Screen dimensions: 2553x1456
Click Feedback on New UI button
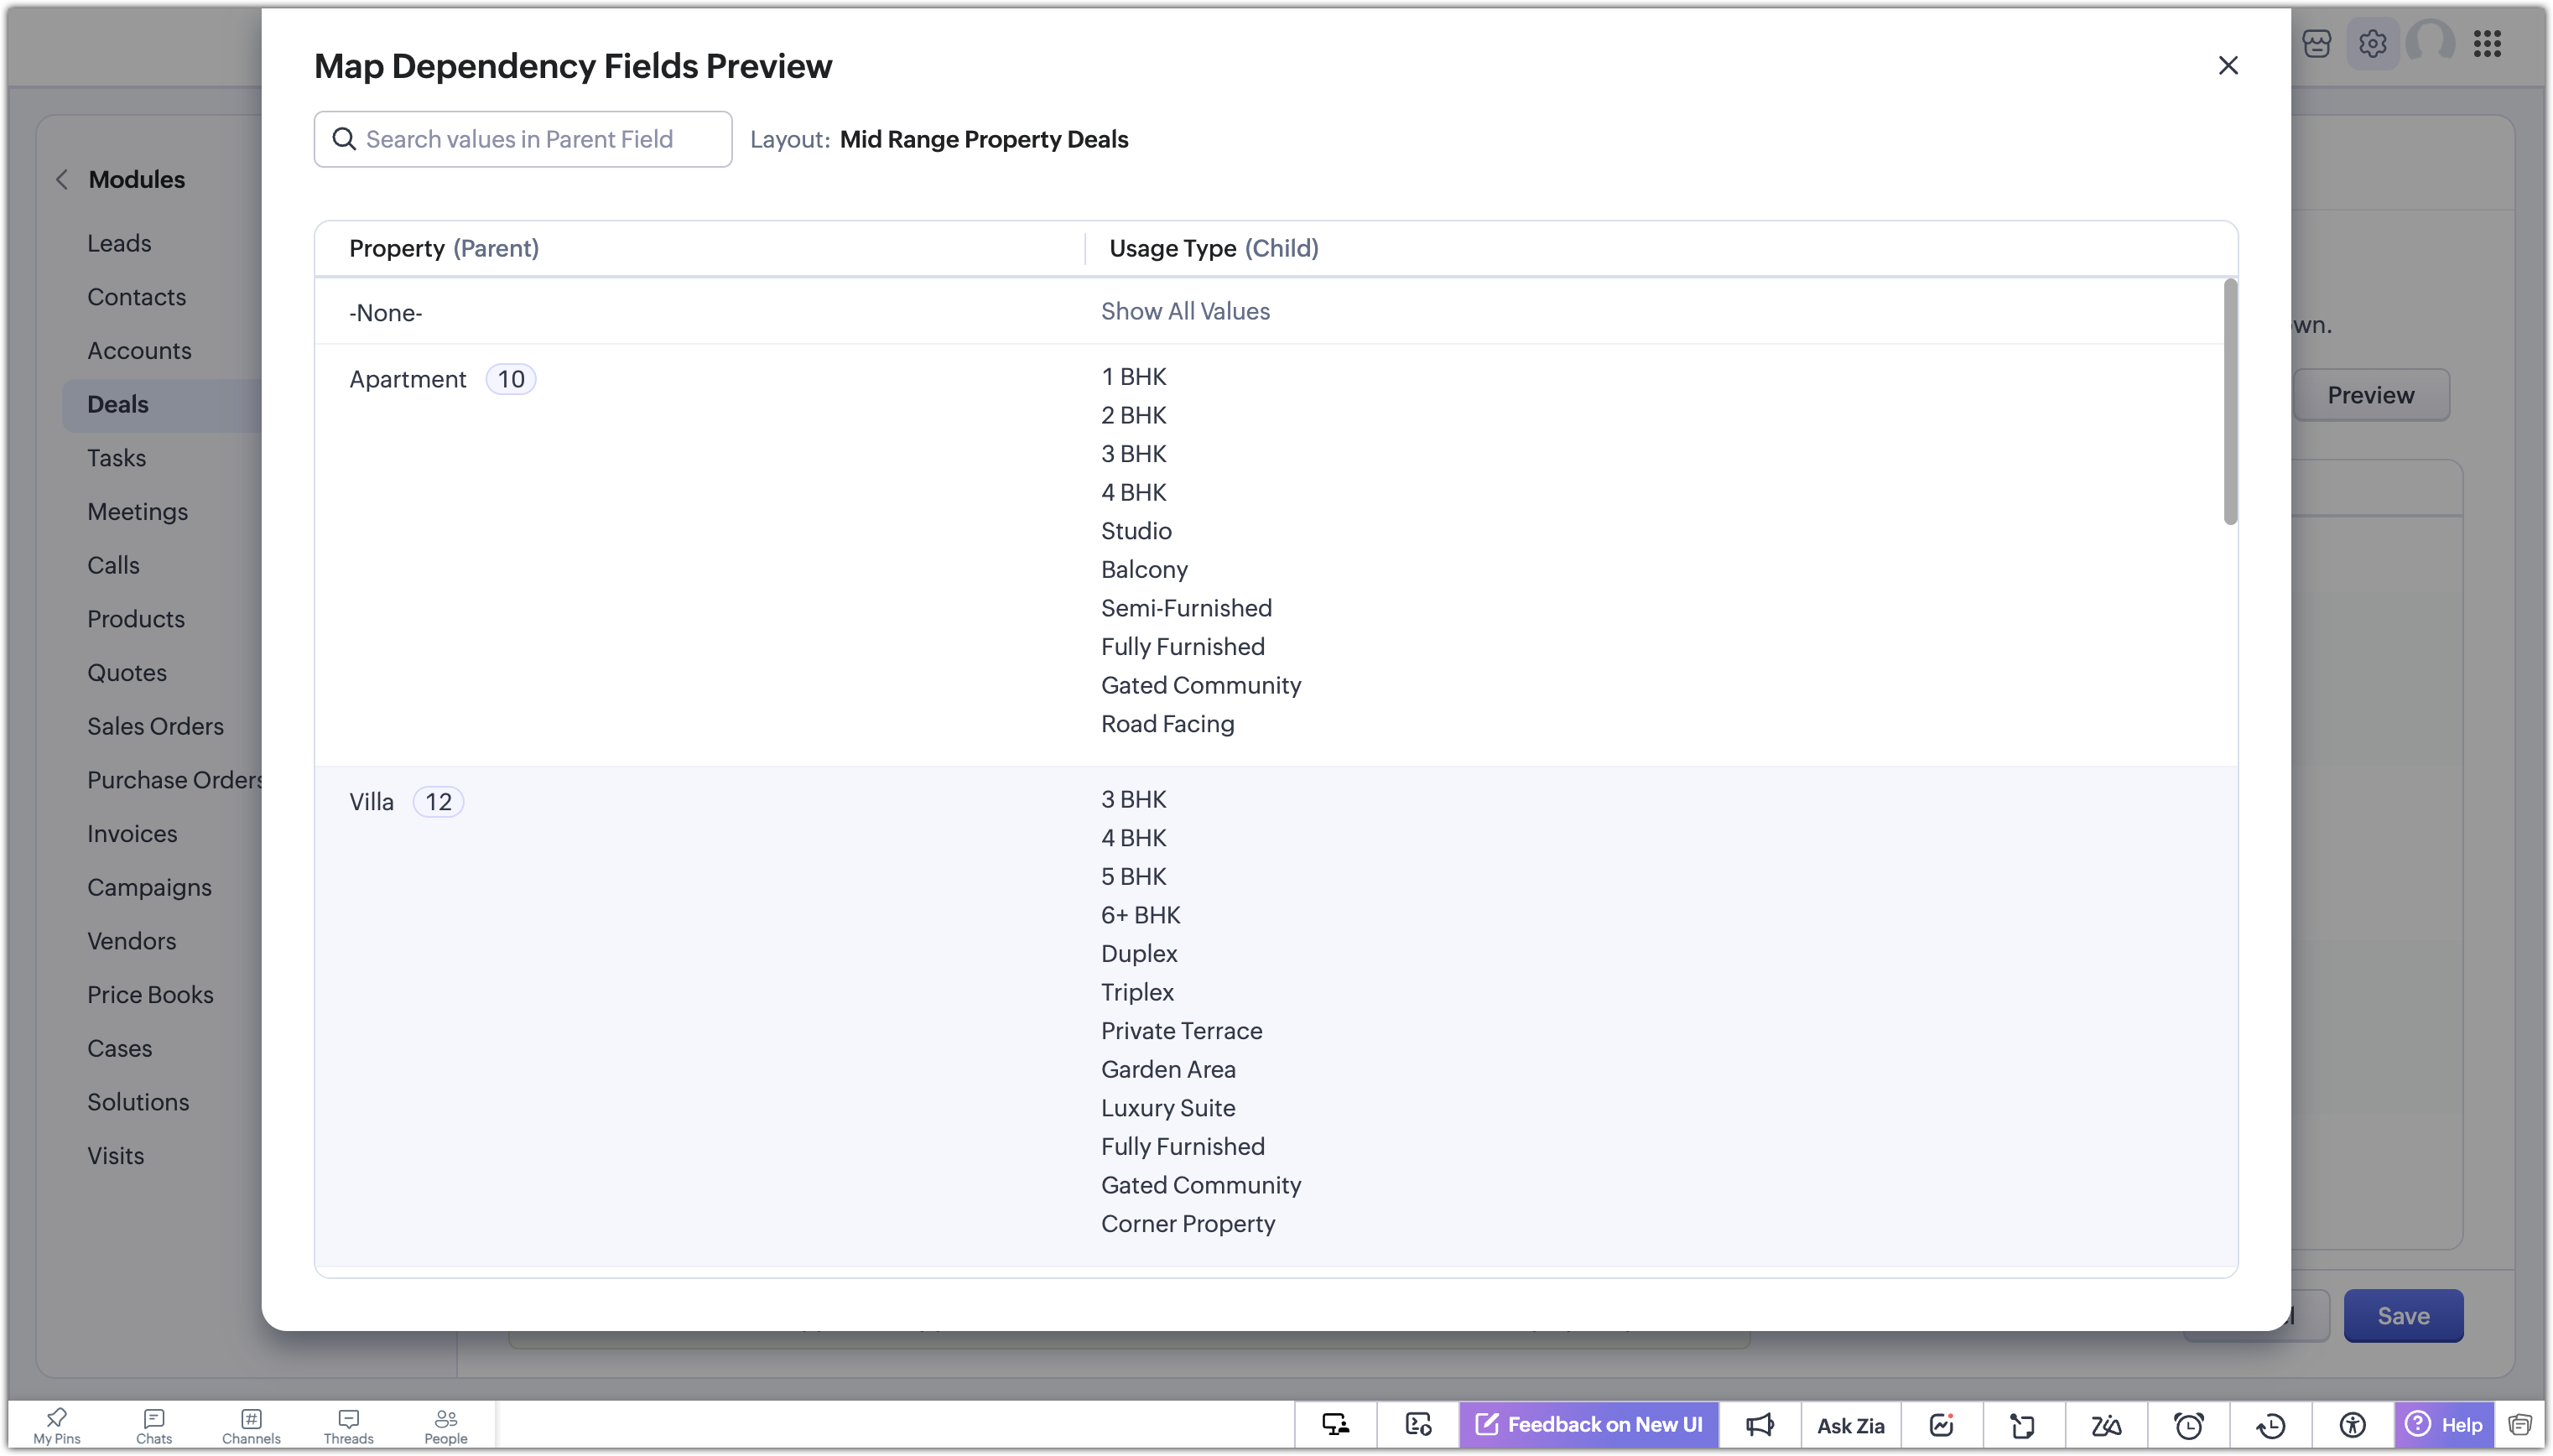point(1588,1424)
